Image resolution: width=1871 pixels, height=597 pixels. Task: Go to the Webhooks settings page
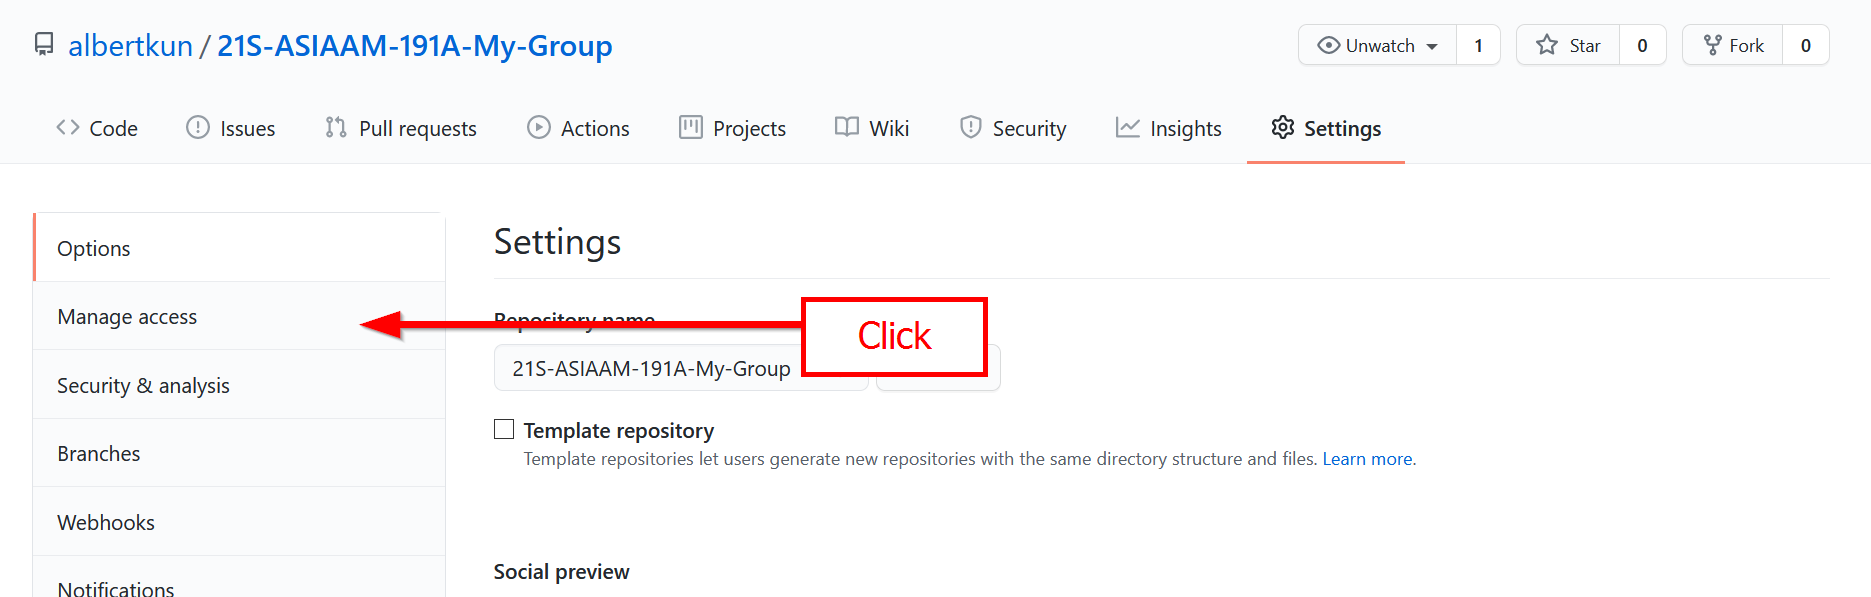click(x=106, y=523)
